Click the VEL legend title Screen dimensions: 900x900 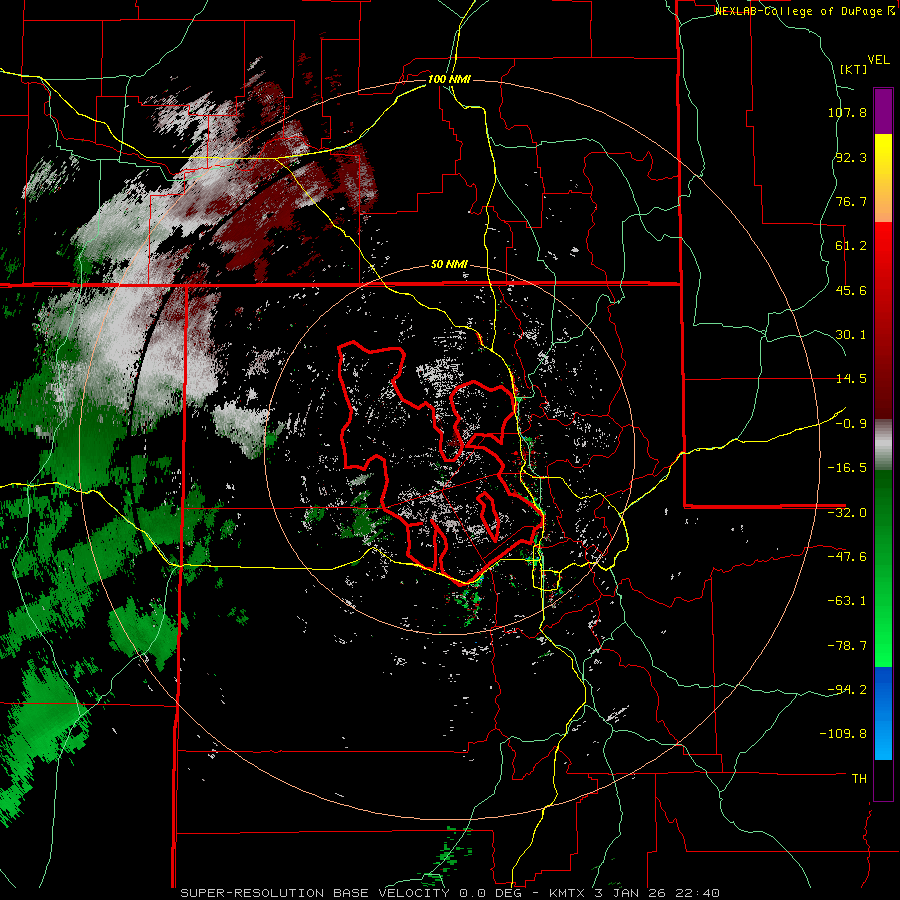pyautogui.click(x=878, y=60)
